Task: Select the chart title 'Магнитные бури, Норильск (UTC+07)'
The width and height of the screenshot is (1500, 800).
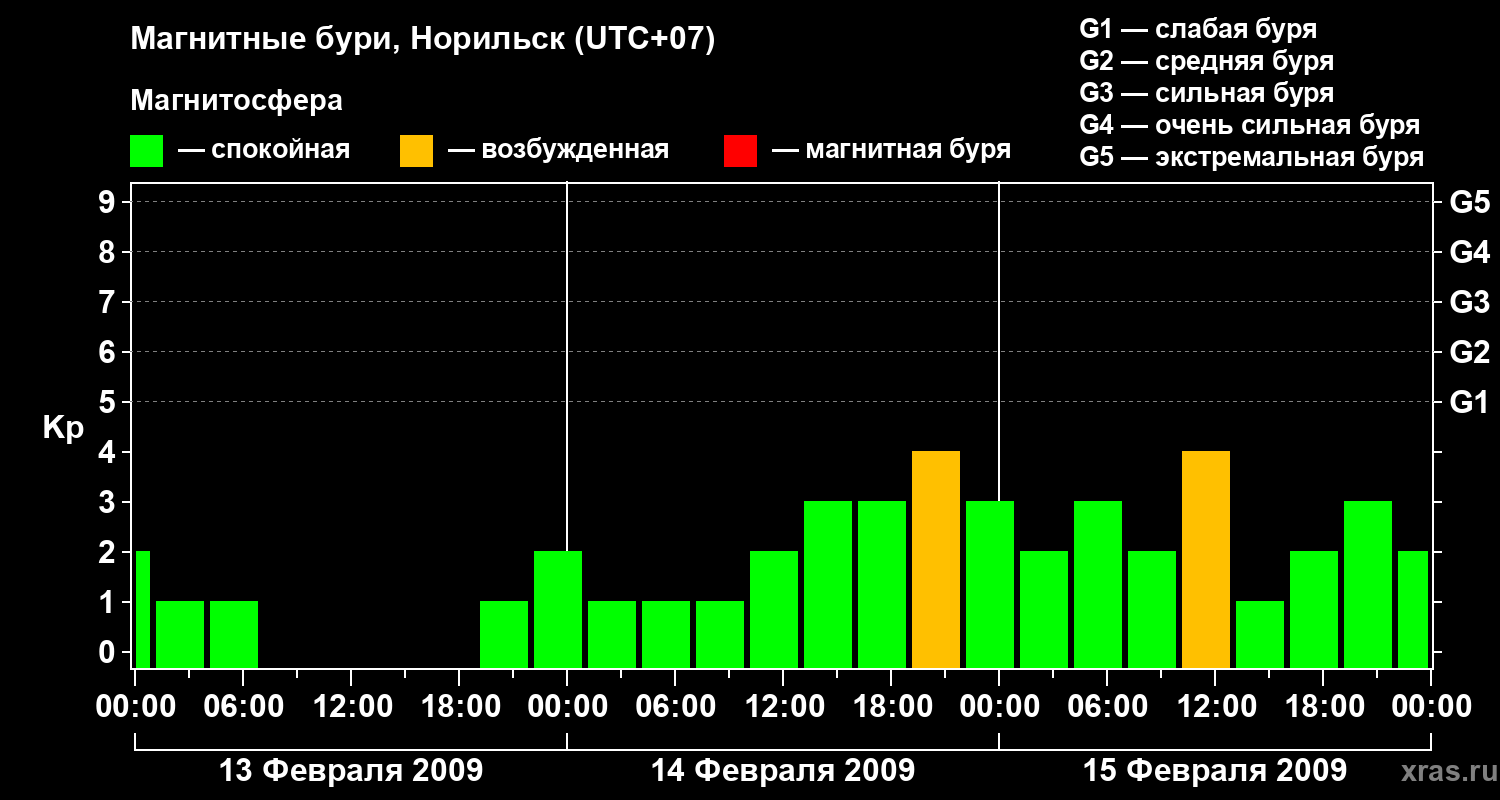Action: (423, 41)
